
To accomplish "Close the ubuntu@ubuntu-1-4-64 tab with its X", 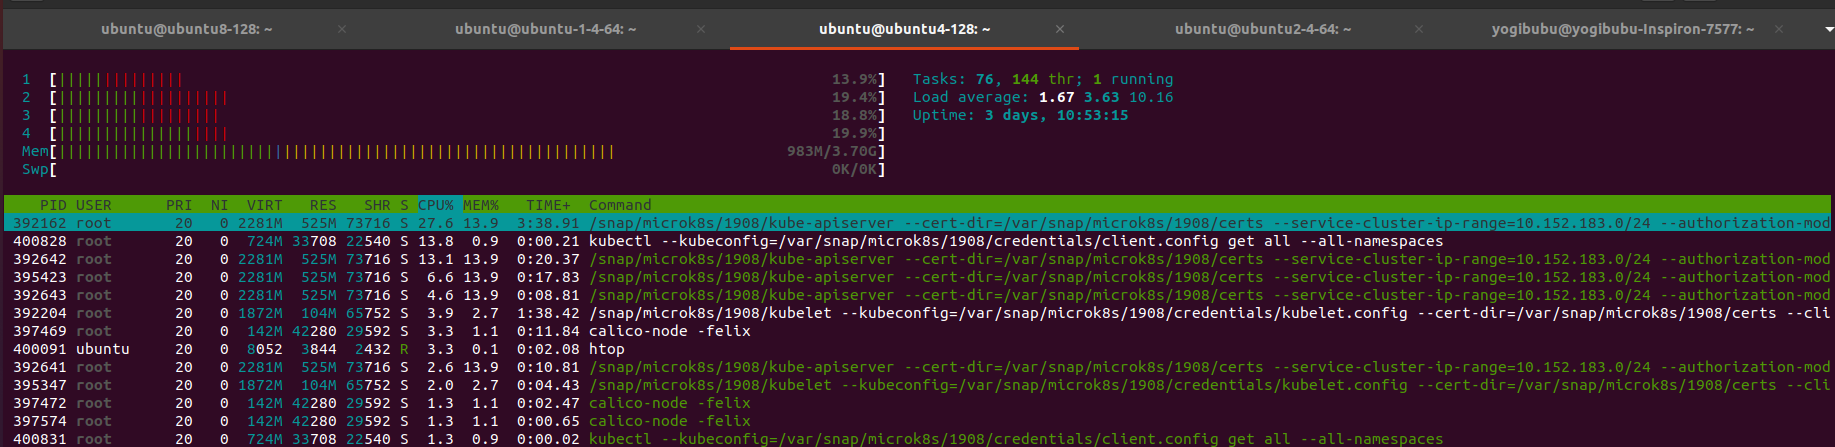I will point(701,29).
